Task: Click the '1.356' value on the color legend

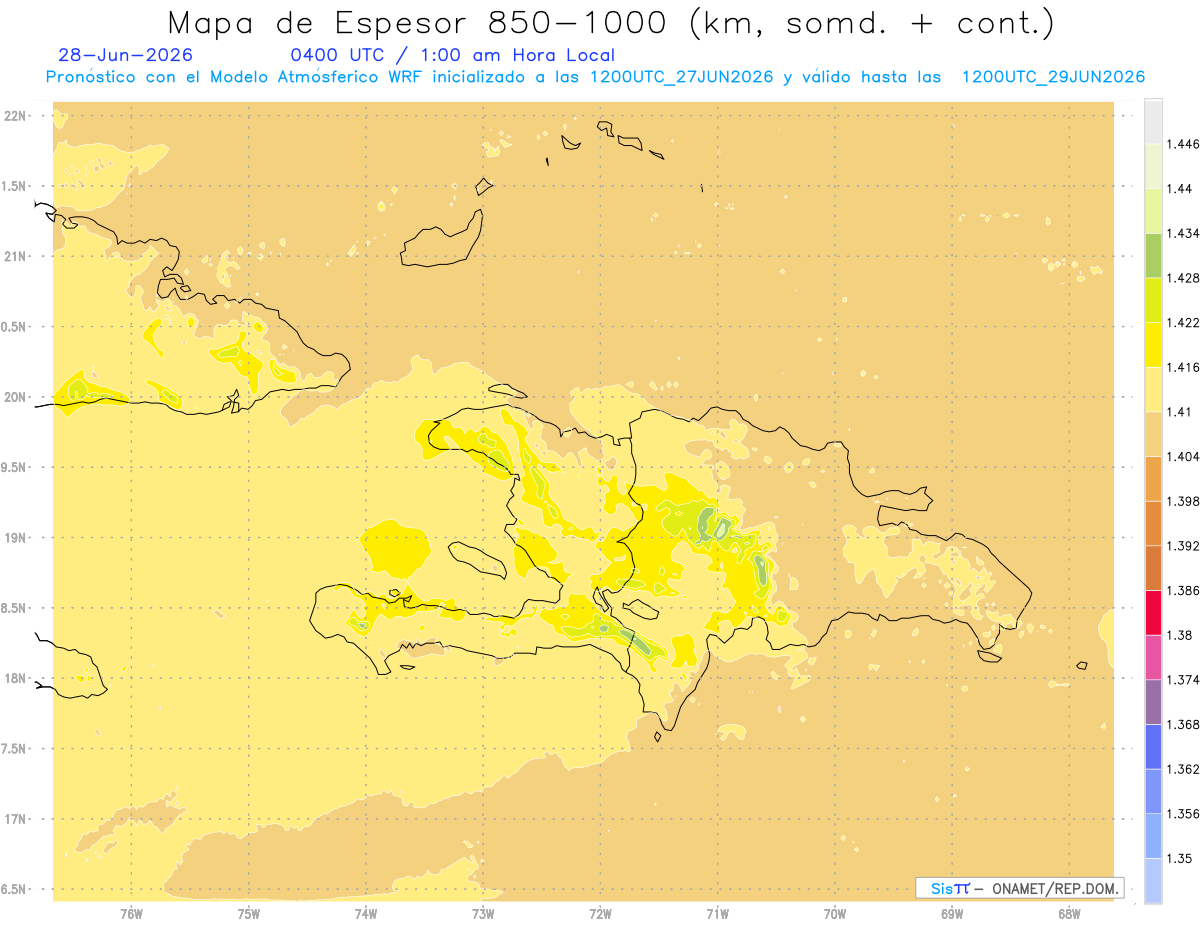Action: point(1184,814)
